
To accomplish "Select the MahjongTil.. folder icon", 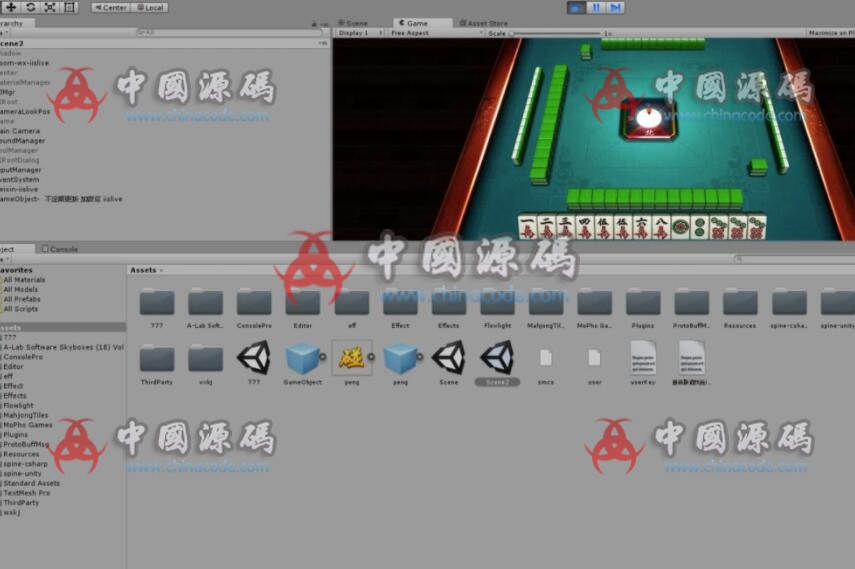I will click(x=546, y=303).
